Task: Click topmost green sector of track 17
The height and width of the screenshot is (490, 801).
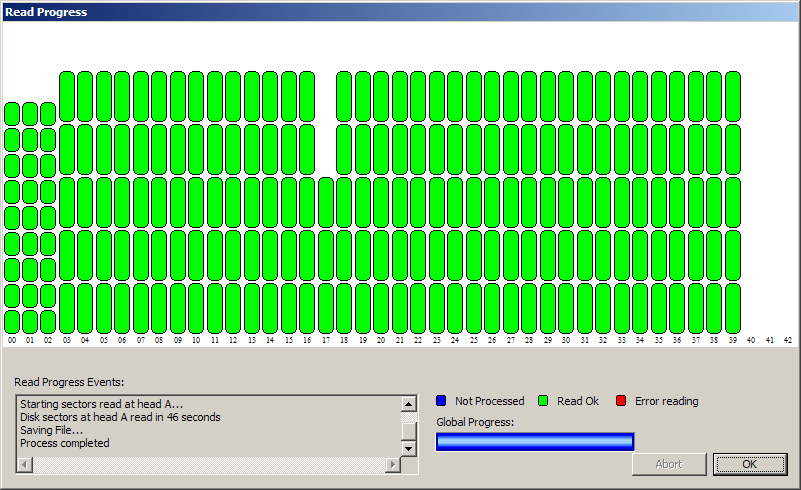Action: (x=325, y=201)
